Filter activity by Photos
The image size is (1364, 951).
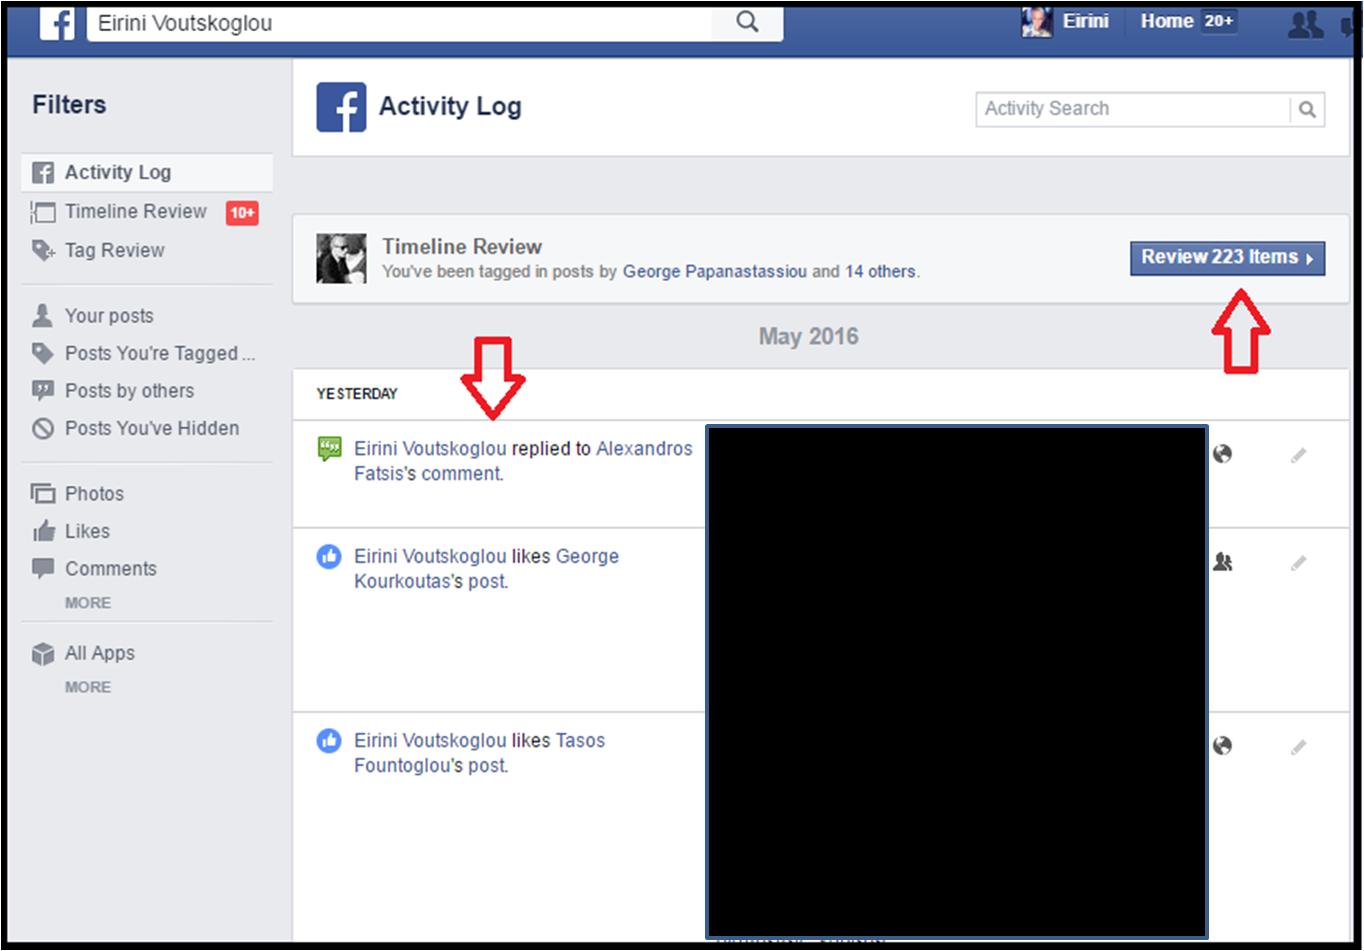tap(94, 494)
